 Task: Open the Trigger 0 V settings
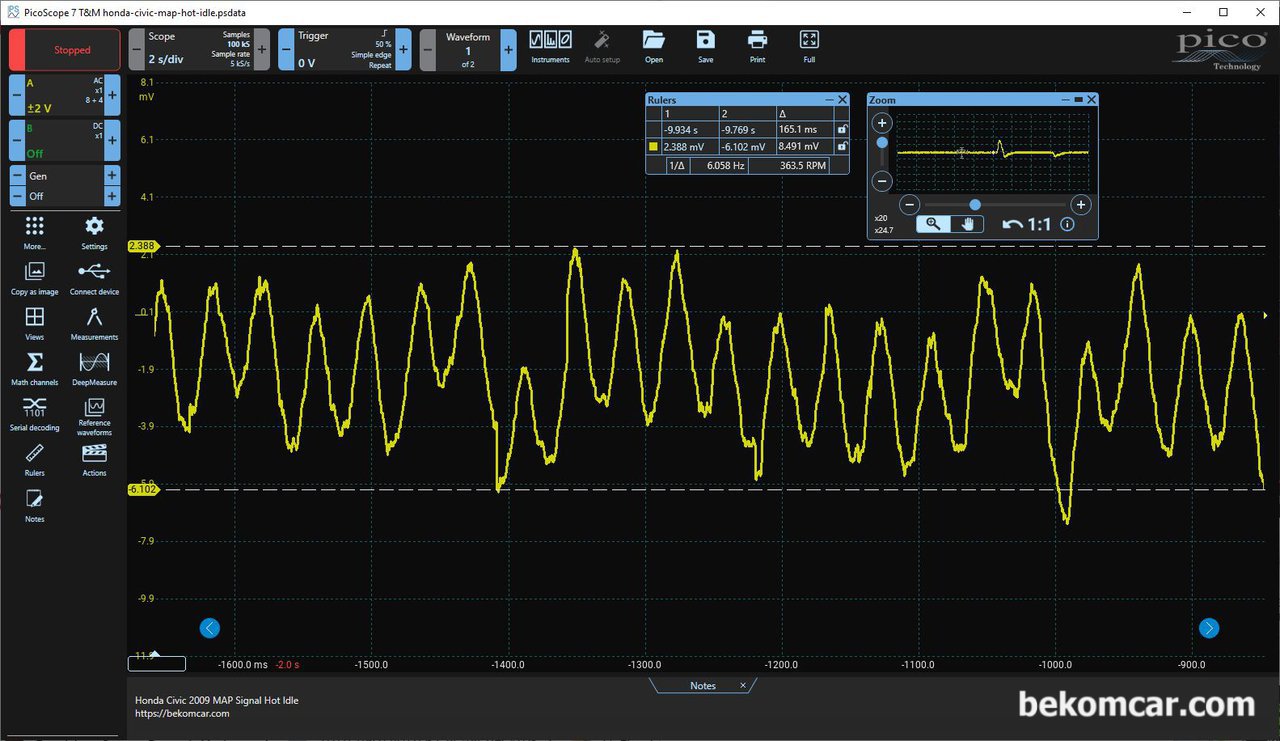click(x=345, y=50)
